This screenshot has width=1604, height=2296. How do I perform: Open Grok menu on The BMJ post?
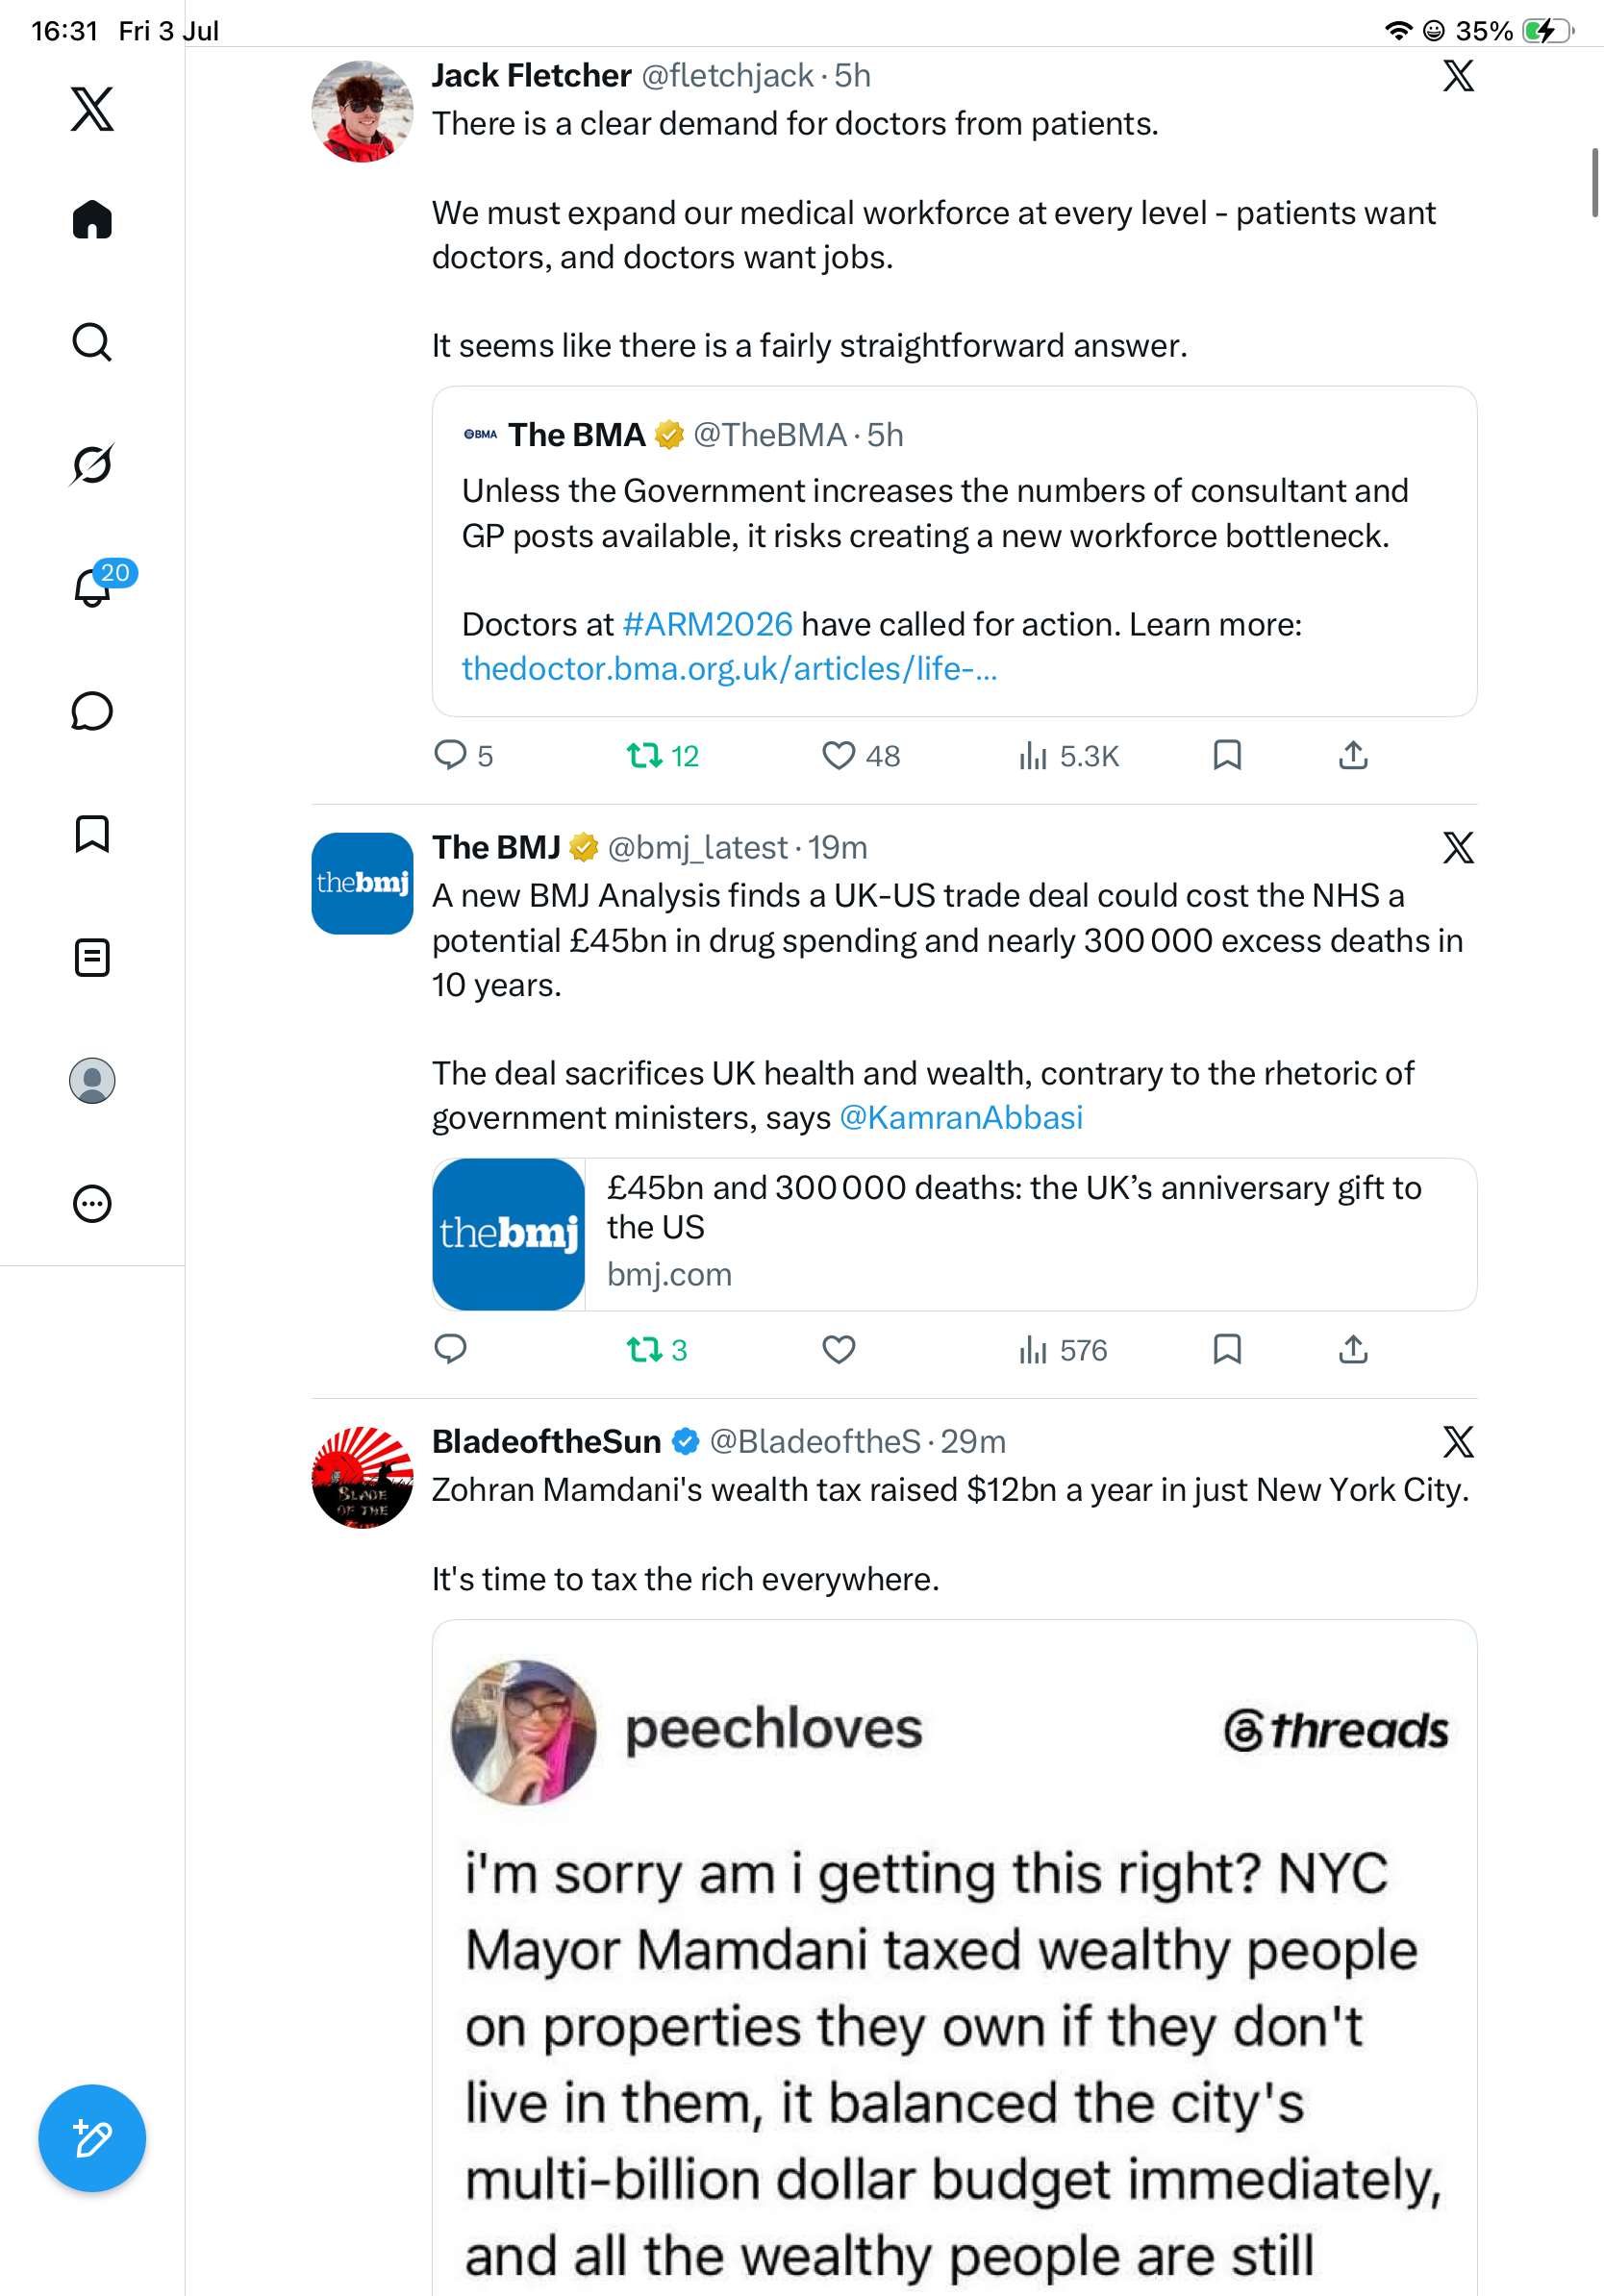click(1458, 848)
